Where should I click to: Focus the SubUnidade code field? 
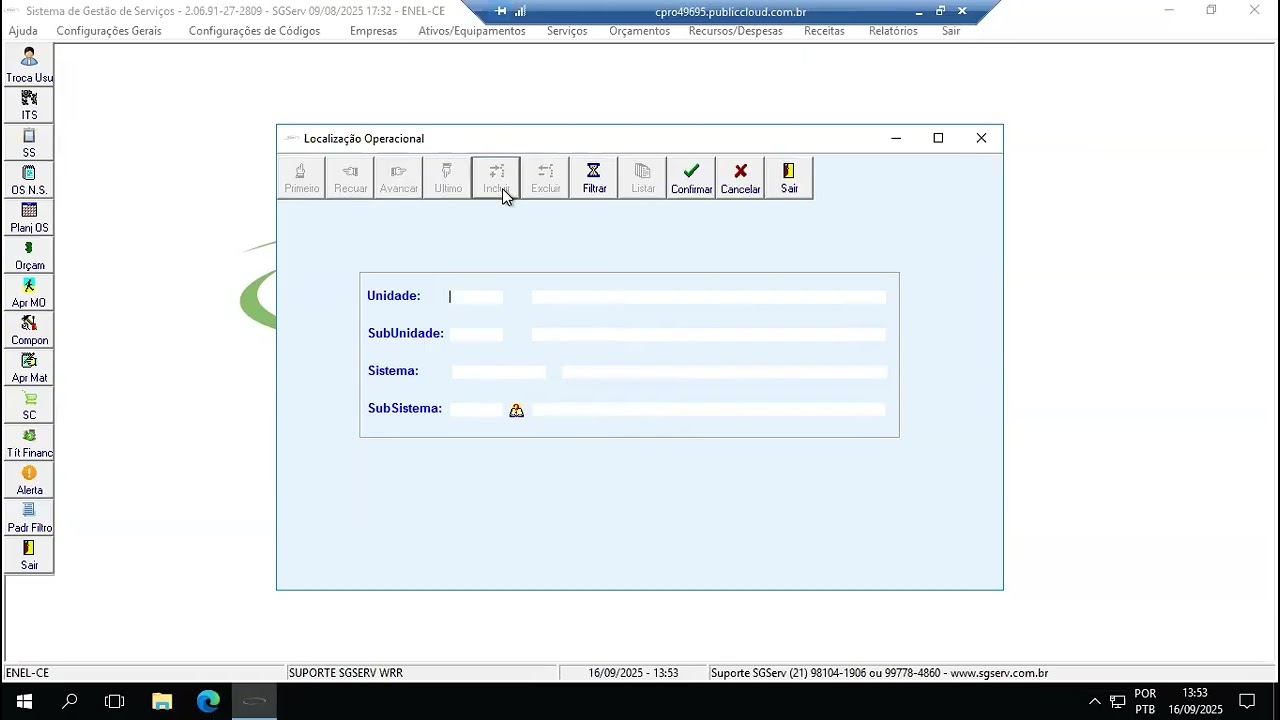click(x=476, y=334)
